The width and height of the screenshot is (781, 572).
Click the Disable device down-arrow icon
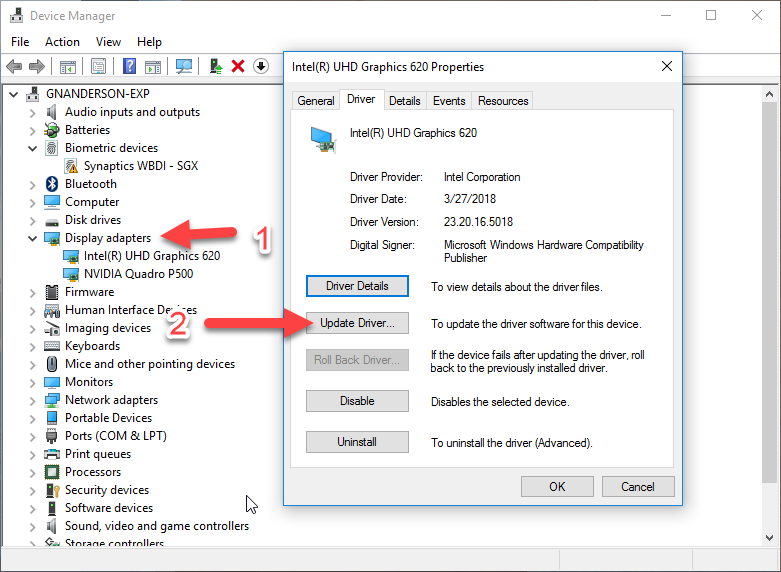[261, 66]
